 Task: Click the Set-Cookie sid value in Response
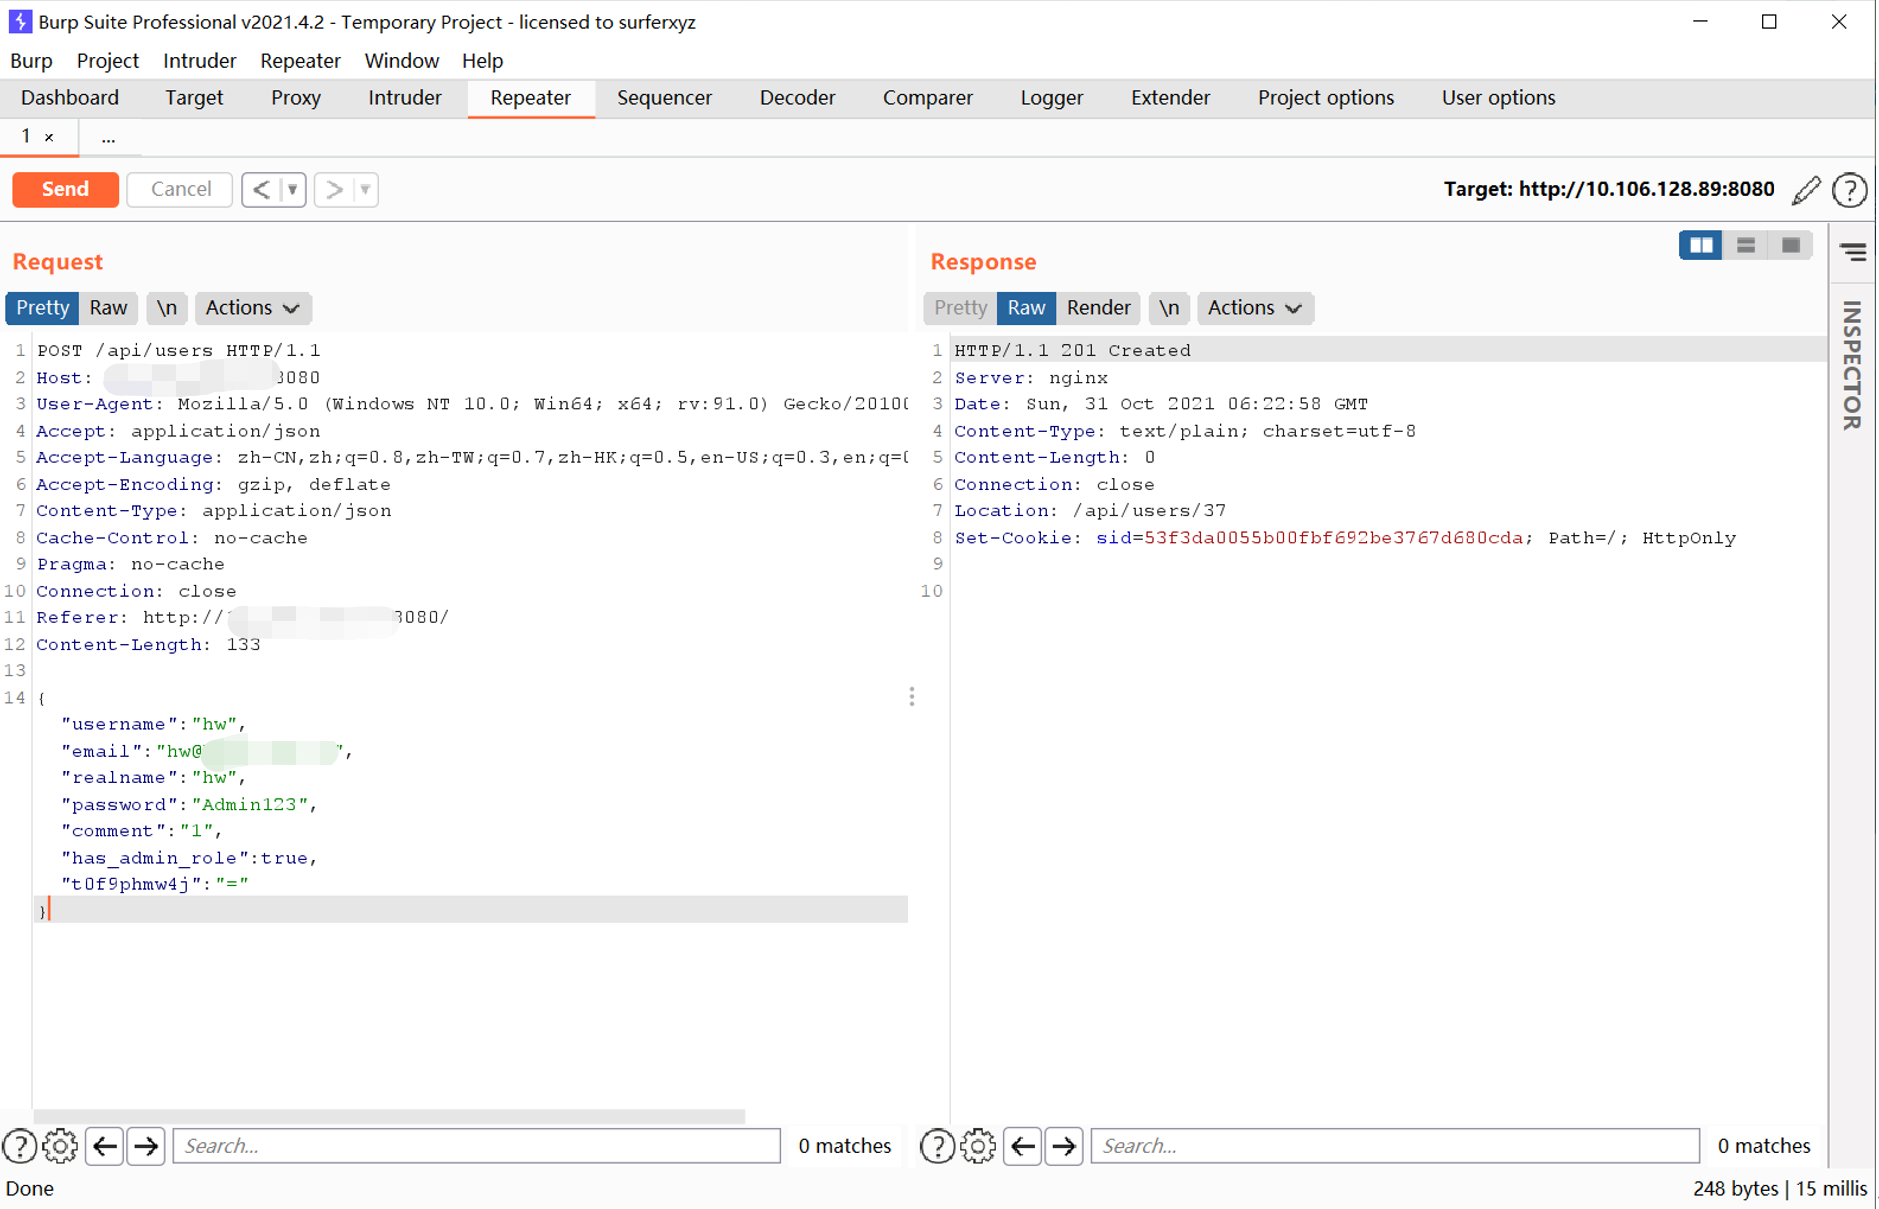point(1333,538)
